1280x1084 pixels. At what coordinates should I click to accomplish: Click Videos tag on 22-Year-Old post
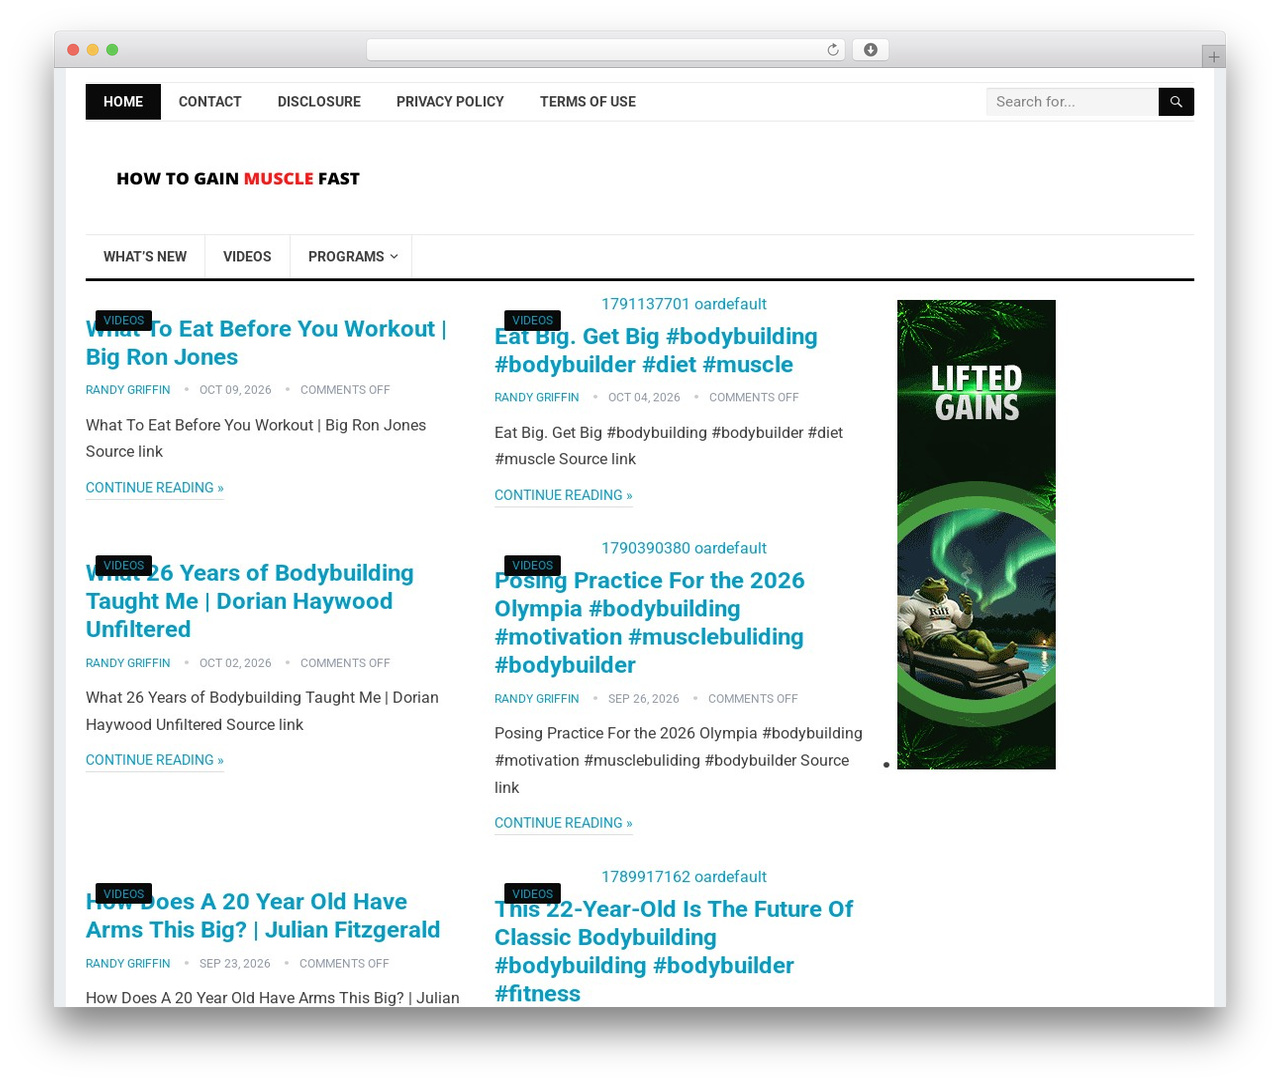coord(532,894)
